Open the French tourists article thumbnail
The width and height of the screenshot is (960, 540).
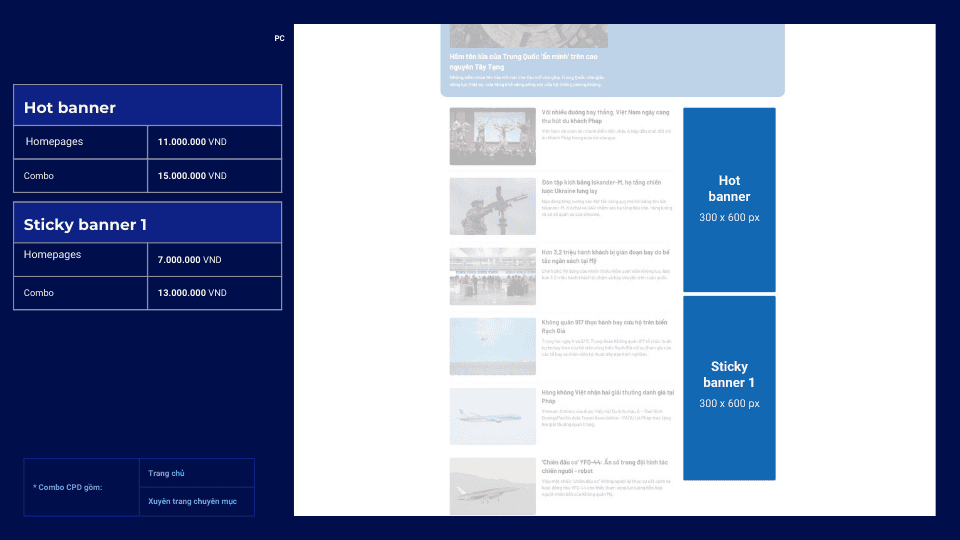(x=492, y=136)
